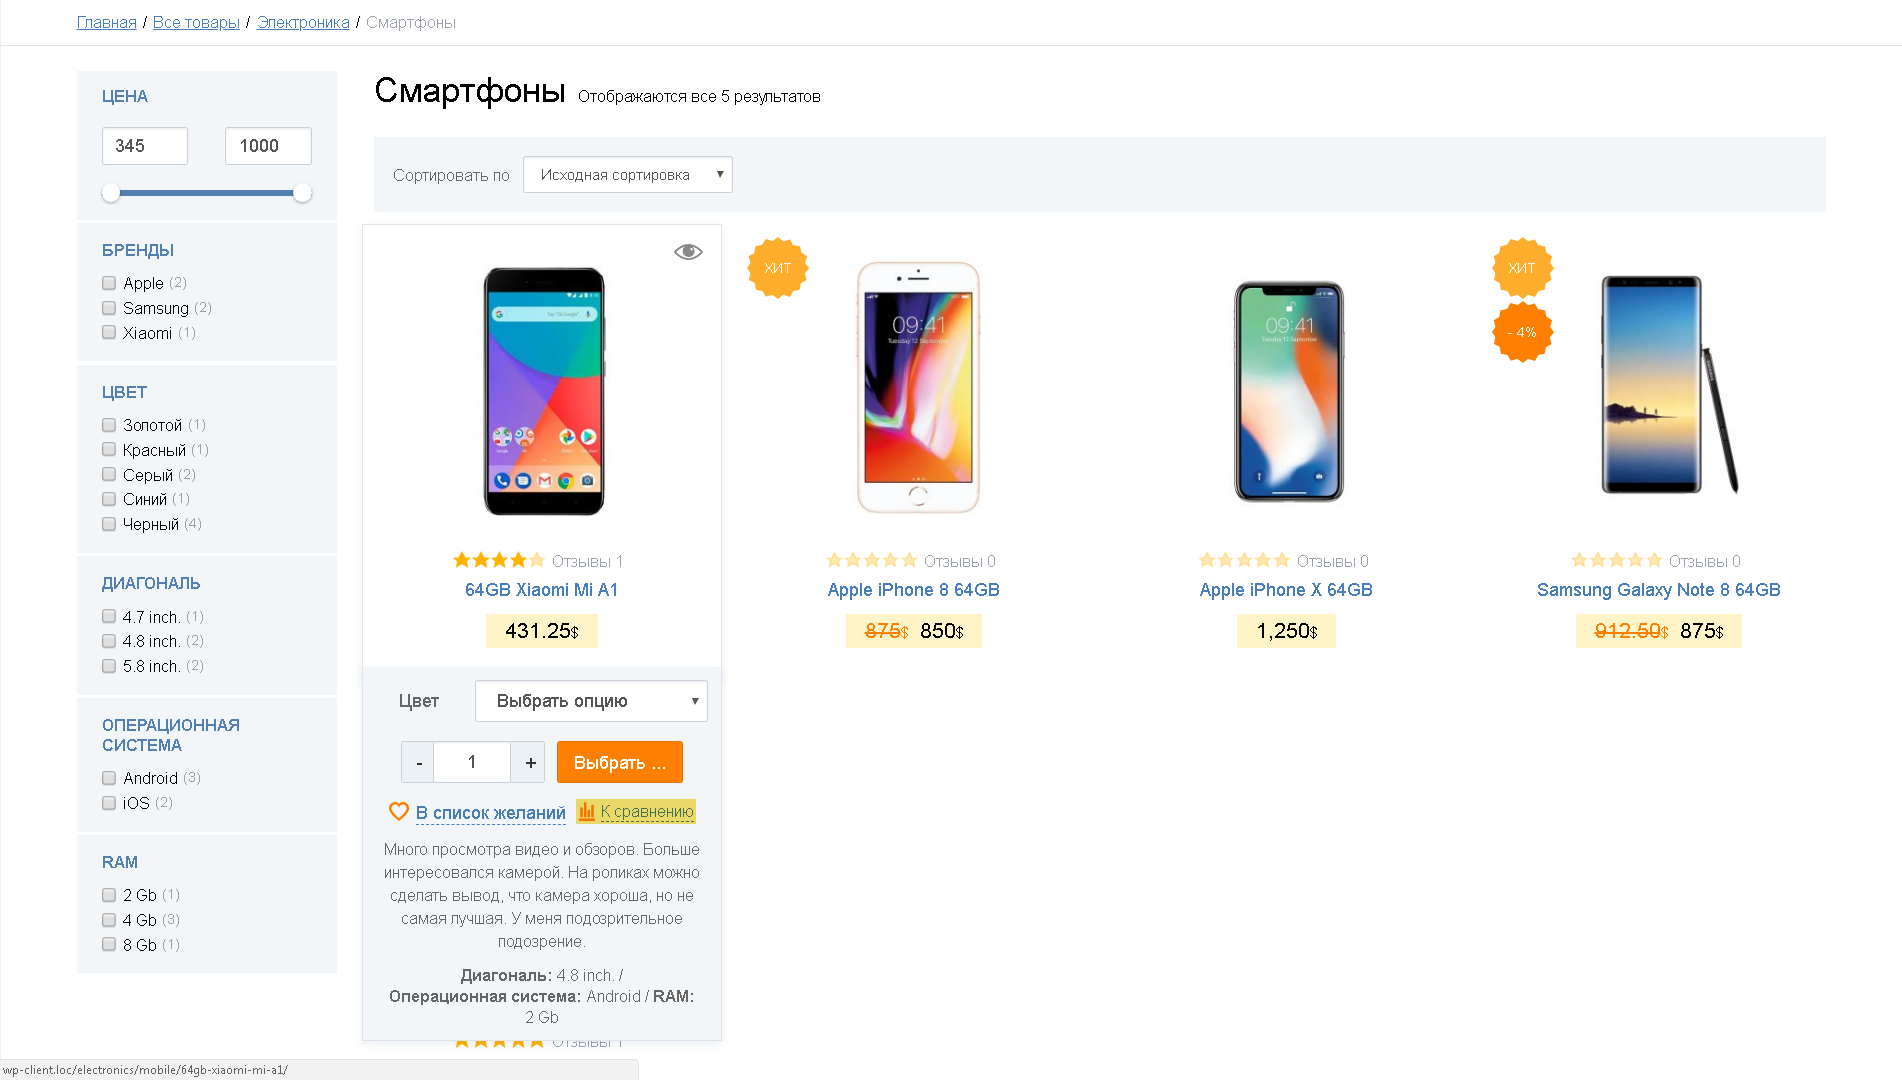The image size is (1902, 1080).
Task: Click the orange Выбрать button
Action: (620, 762)
